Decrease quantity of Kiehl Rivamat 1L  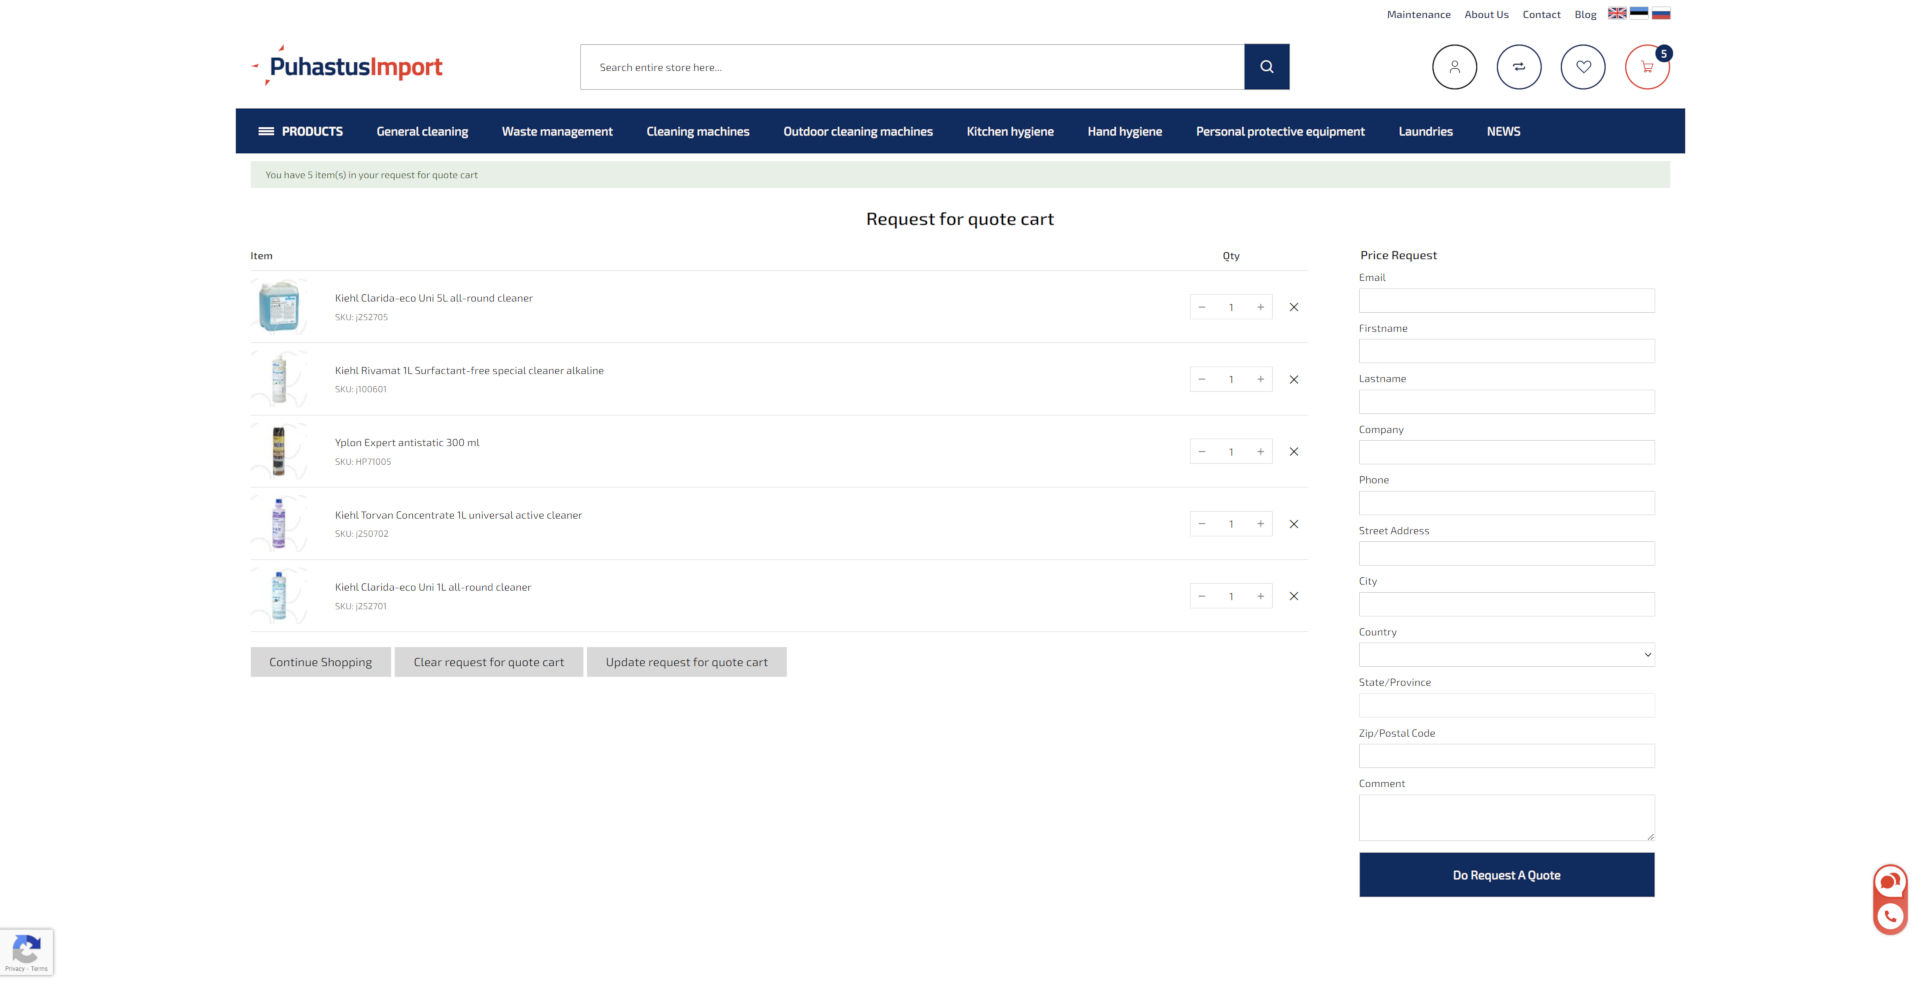[1202, 379]
